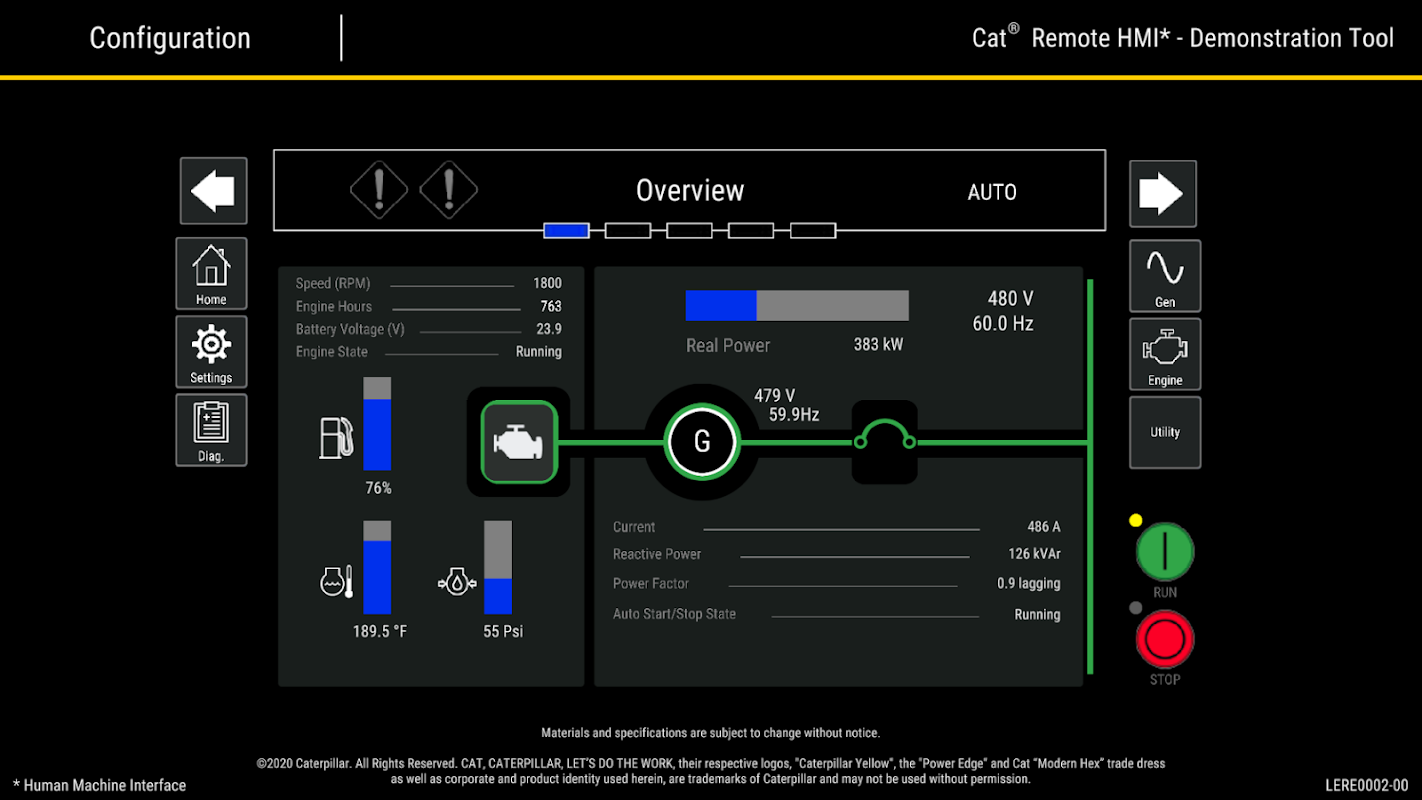Click the 480 V bus voltage reading
1422x800 pixels.
(1011, 299)
